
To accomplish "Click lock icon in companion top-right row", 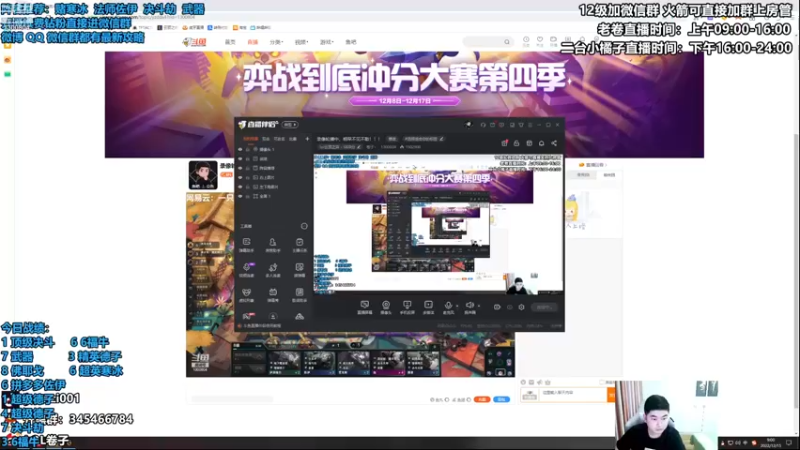I will (x=516, y=143).
